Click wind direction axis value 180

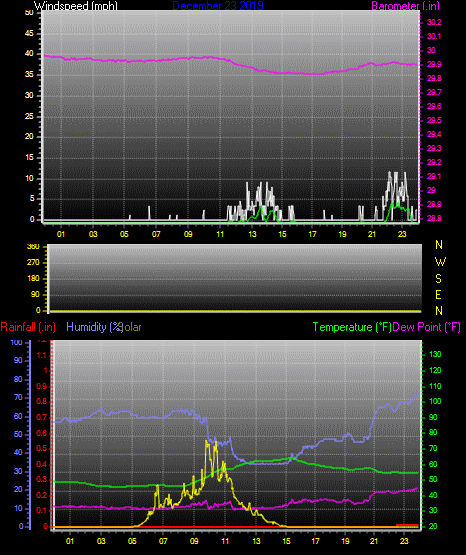coord(33,279)
